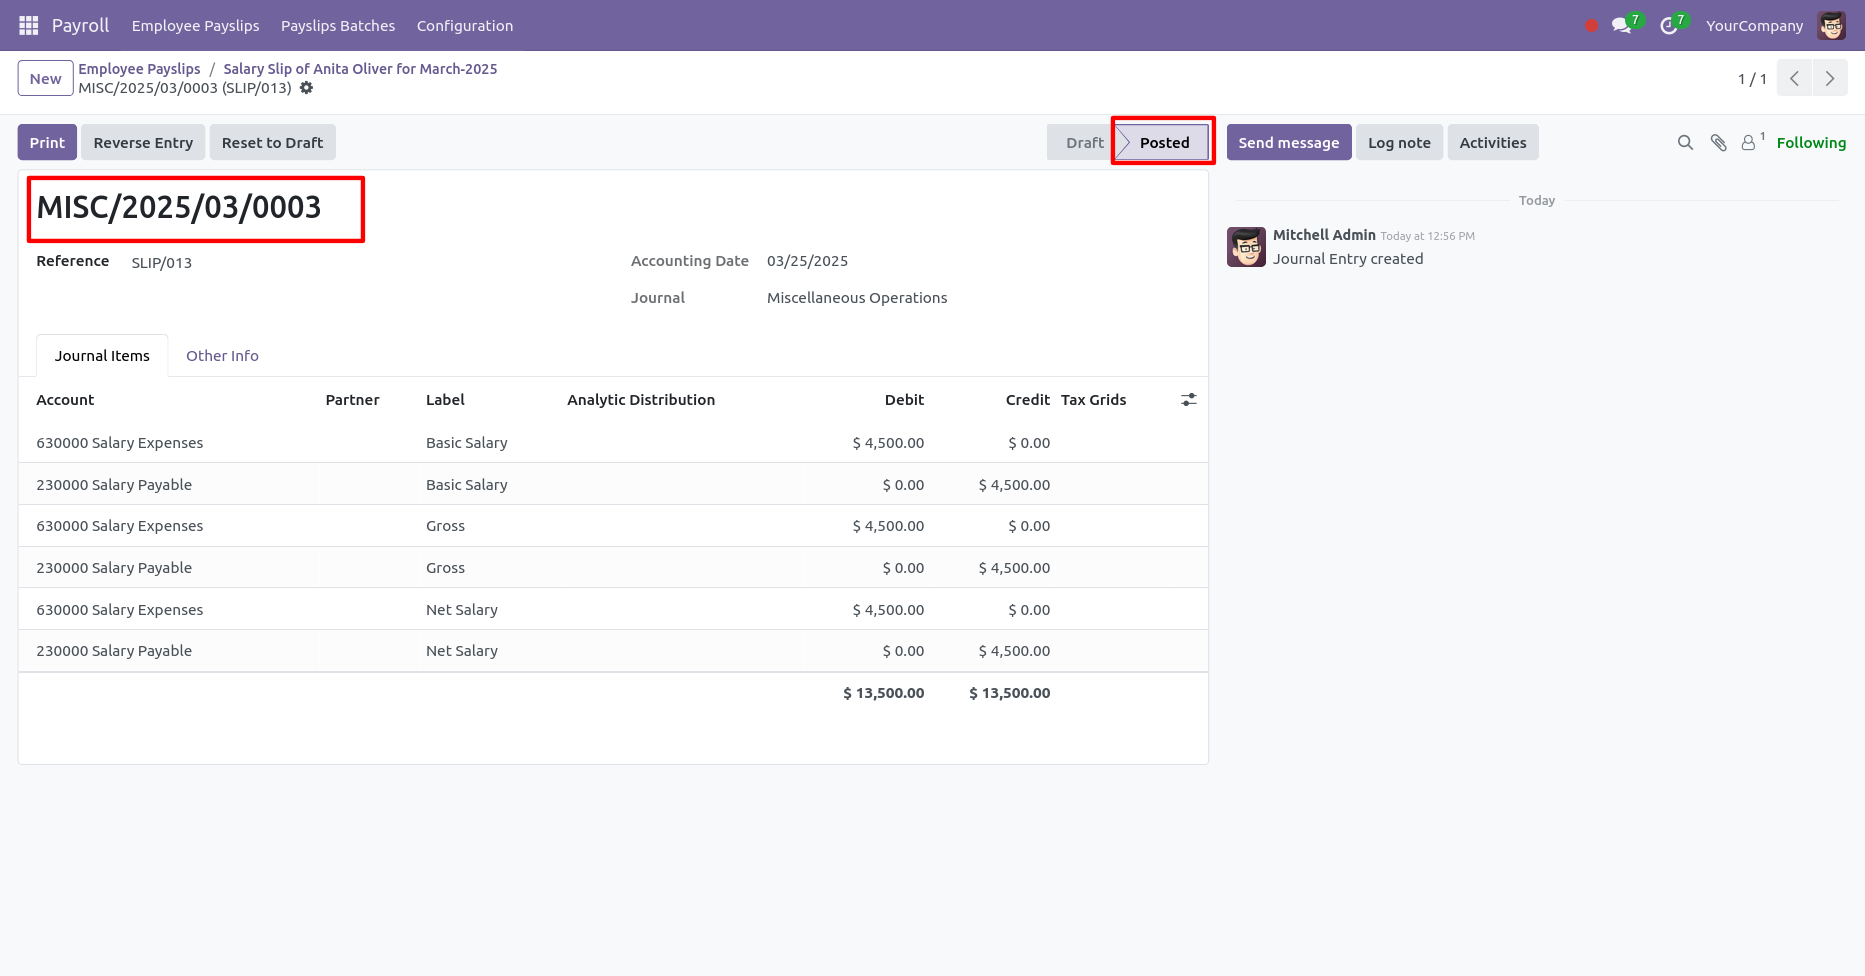Open the activities clock icon
Image resolution: width=1865 pixels, height=976 pixels.
1668,26
